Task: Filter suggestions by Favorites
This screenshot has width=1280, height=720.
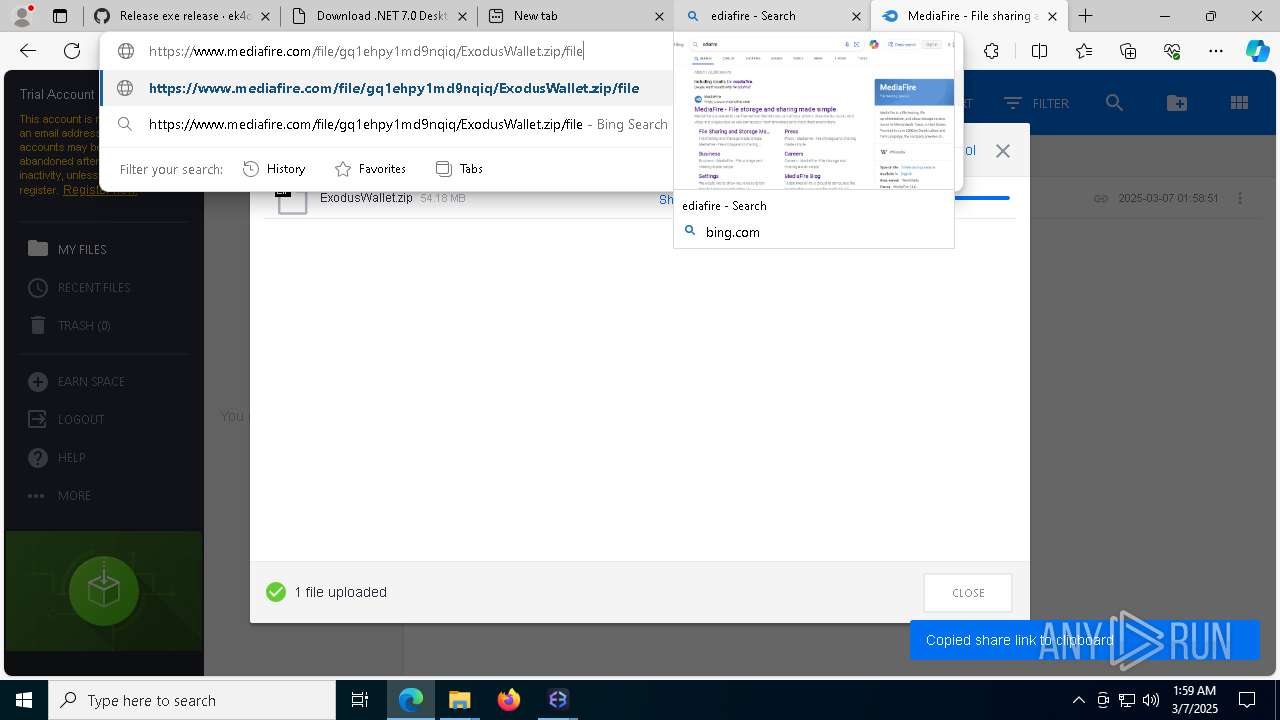Action: (370, 169)
